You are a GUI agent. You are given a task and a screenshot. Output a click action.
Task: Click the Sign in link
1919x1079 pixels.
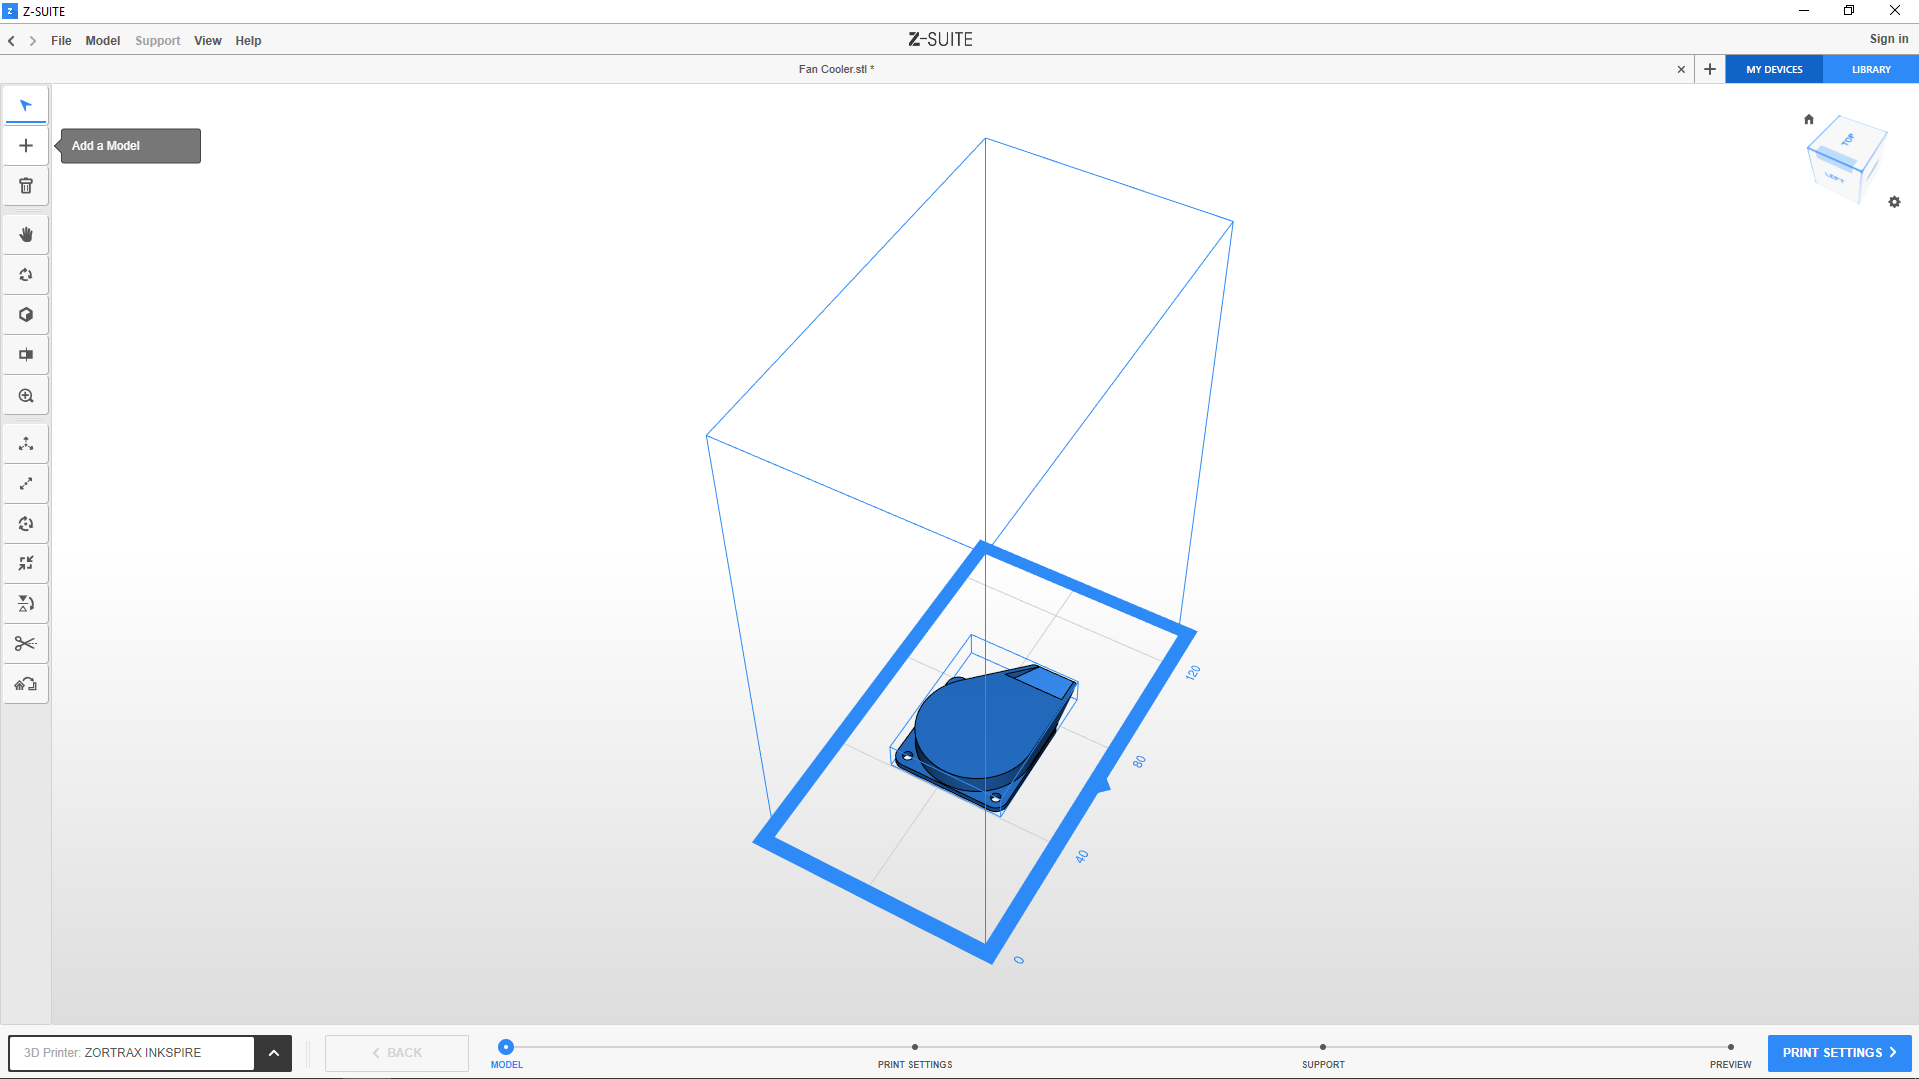pos(1888,39)
